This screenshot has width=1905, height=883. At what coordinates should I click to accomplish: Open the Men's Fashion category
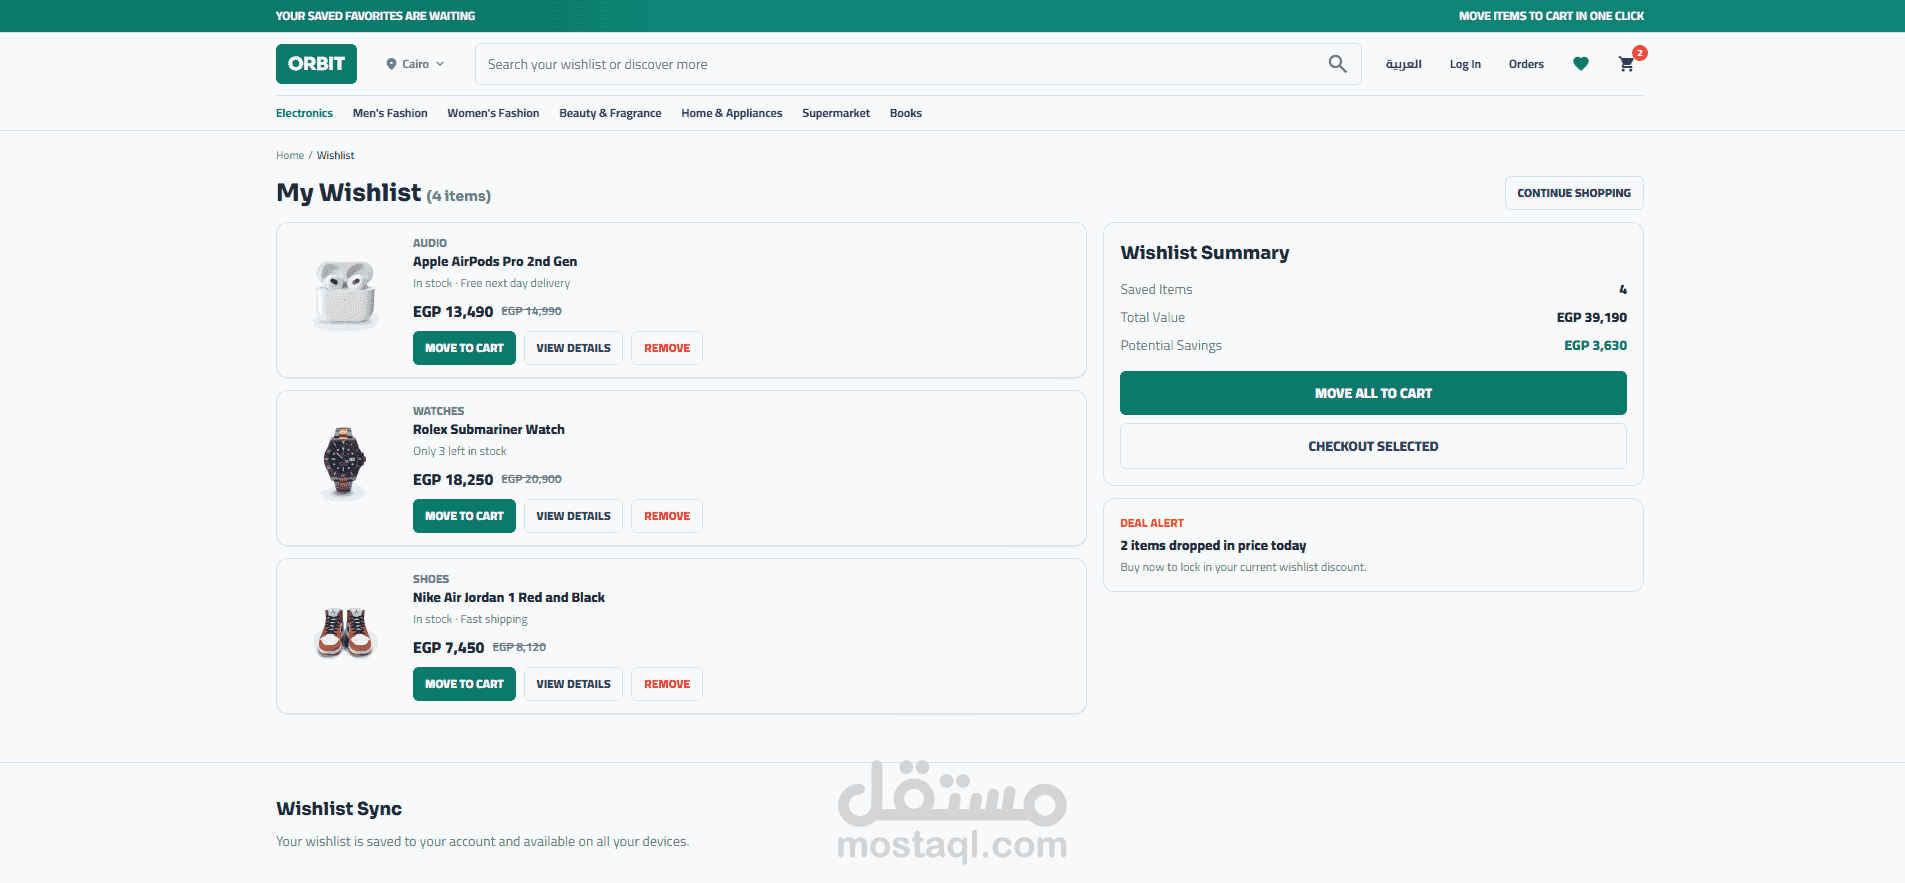[390, 113]
